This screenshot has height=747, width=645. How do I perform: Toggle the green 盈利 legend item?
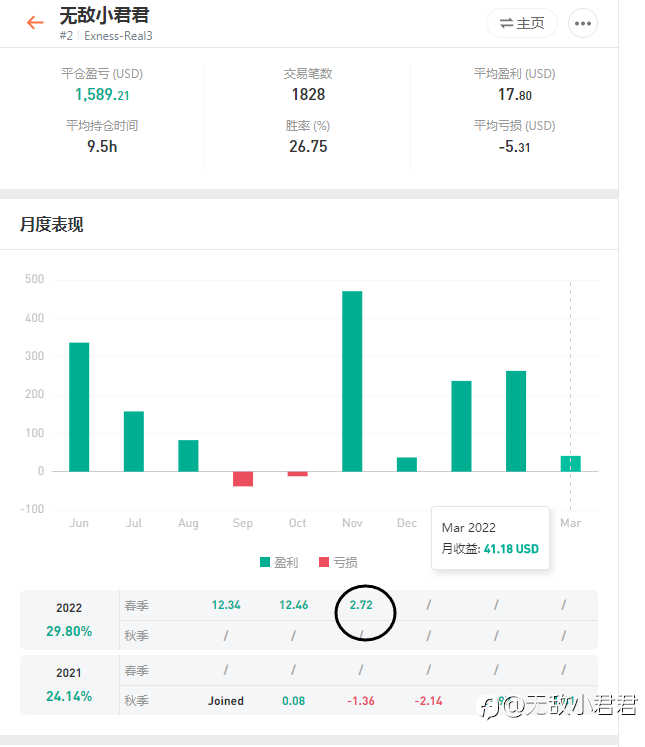279,563
